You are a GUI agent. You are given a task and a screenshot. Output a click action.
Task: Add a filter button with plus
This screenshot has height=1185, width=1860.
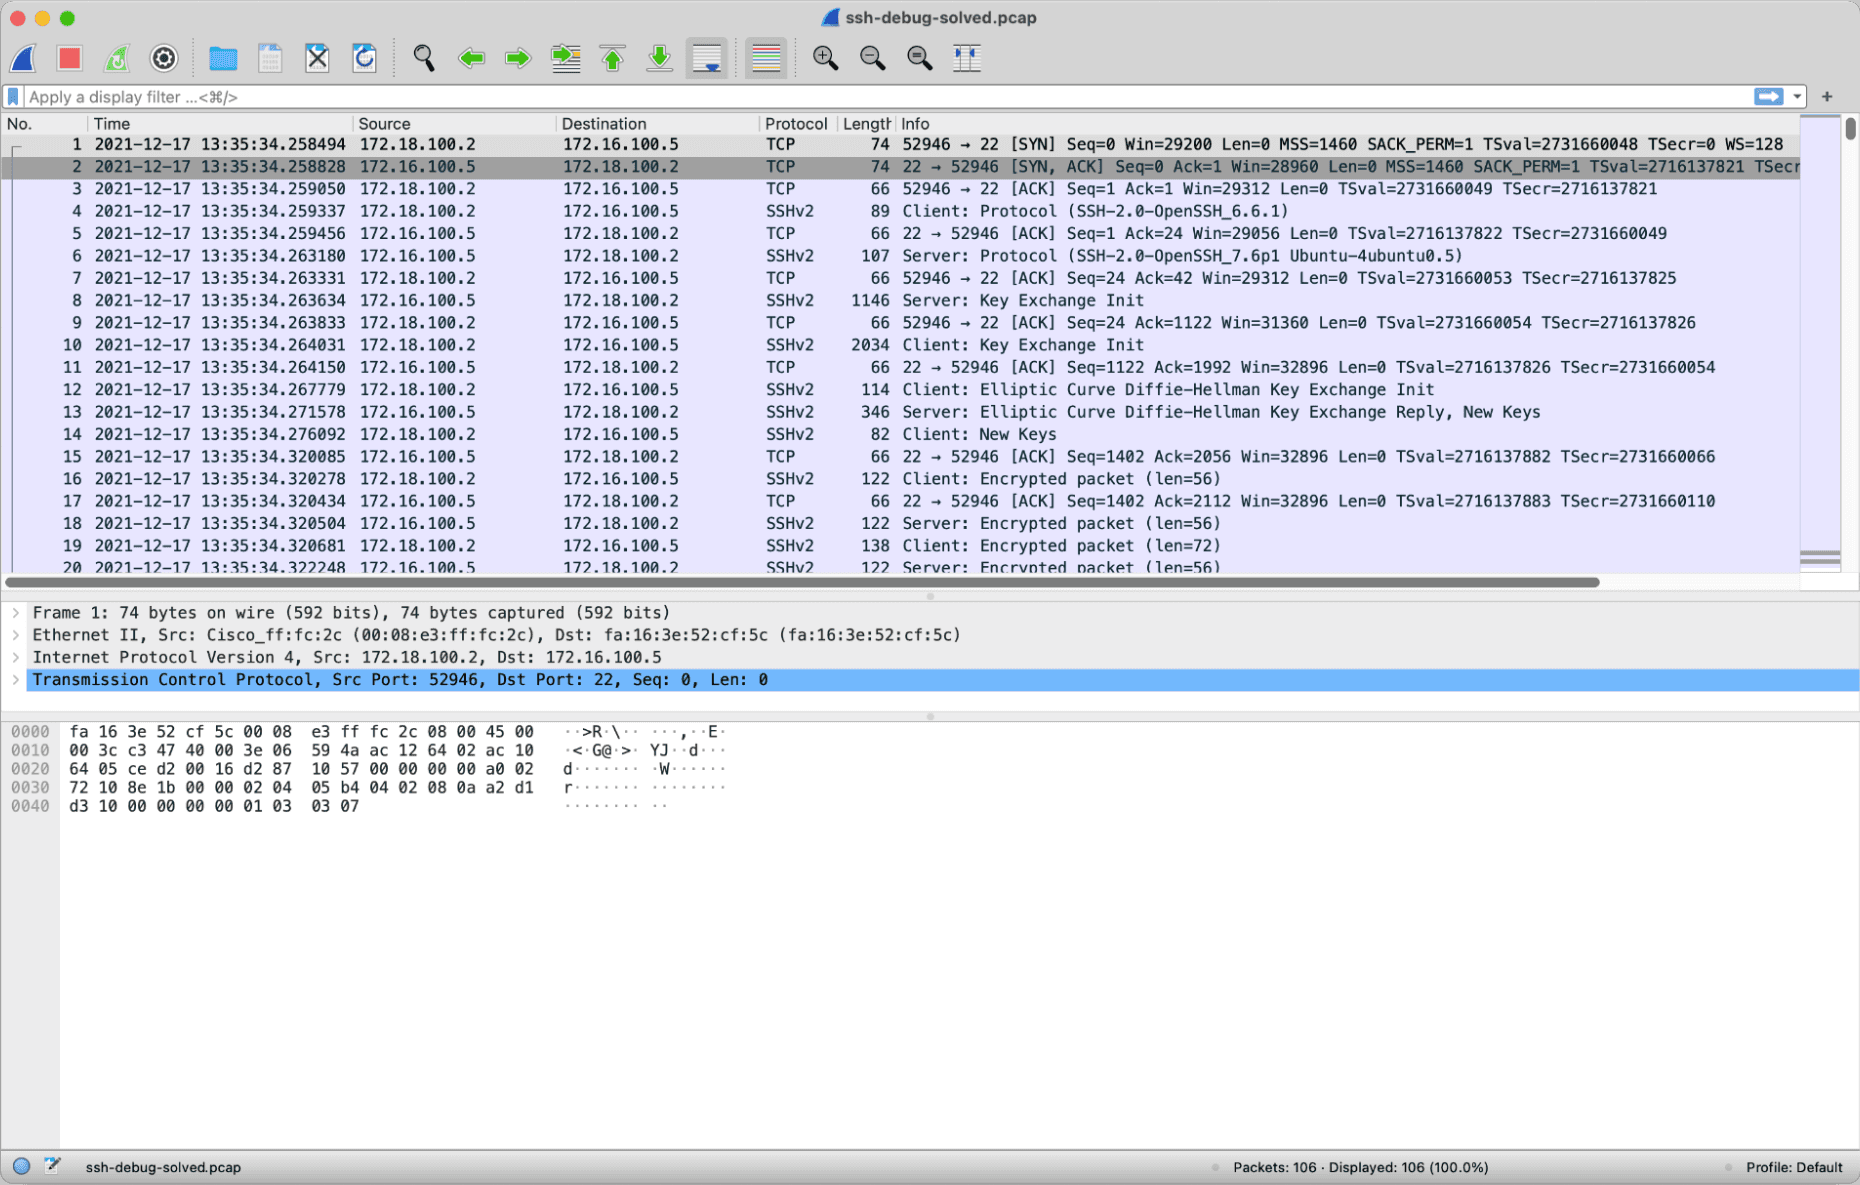[x=1827, y=97]
